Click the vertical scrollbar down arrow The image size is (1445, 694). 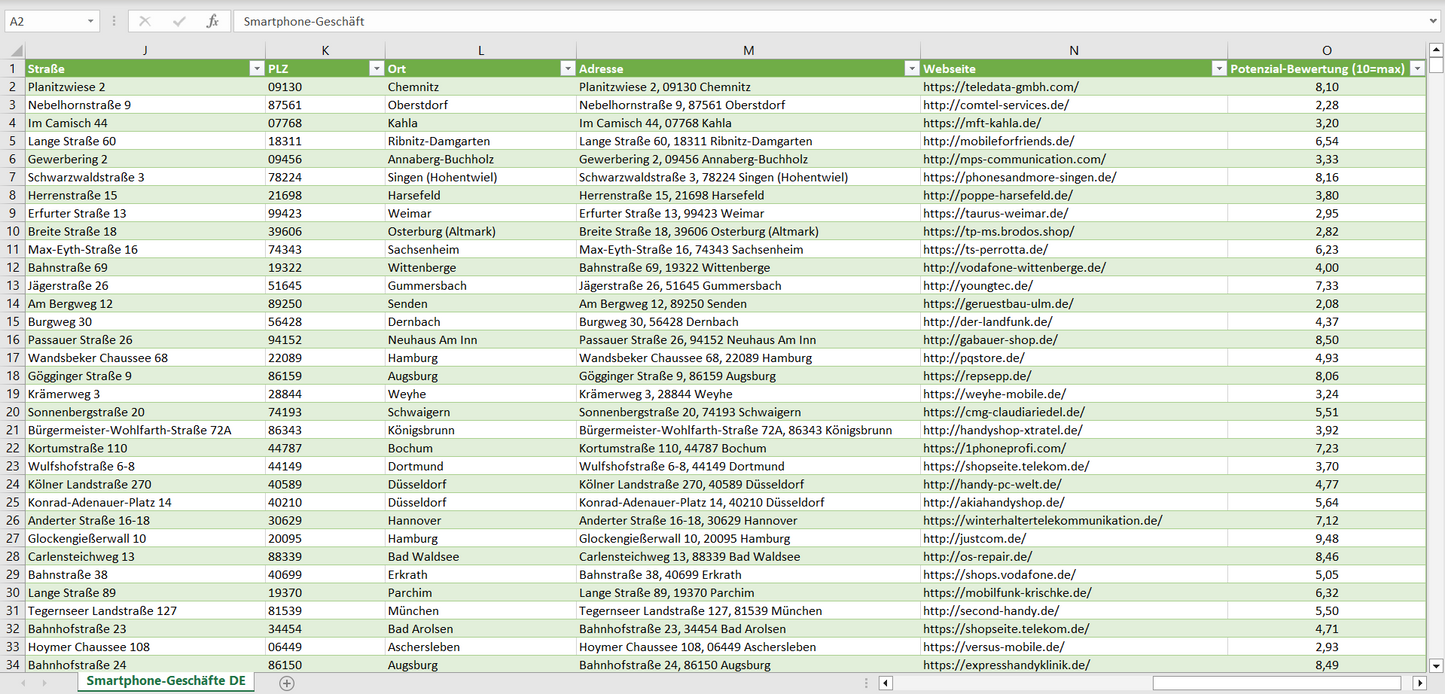tap(1436, 665)
